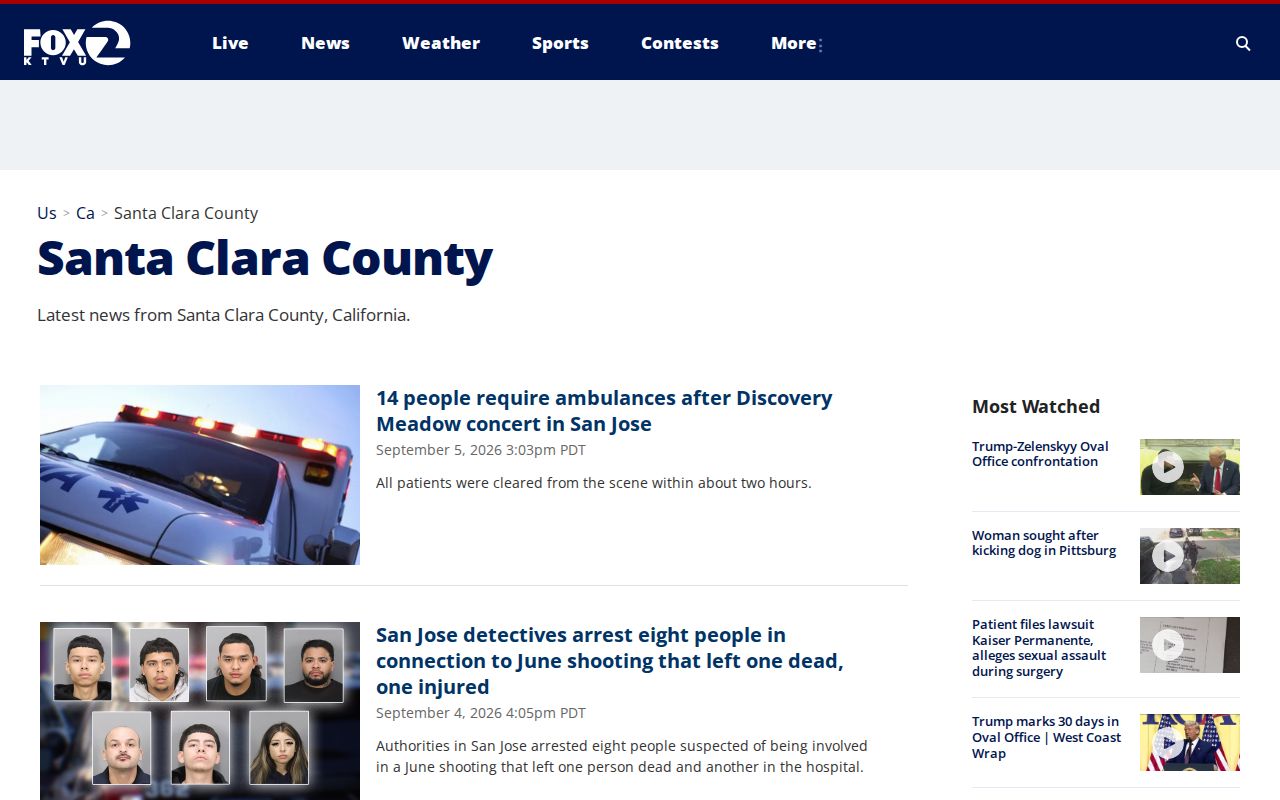Open Patient files lawsuit Kaiser Permanente link
The height and width of the screenshot is (800, 1280).
[x=1039, y=648]
